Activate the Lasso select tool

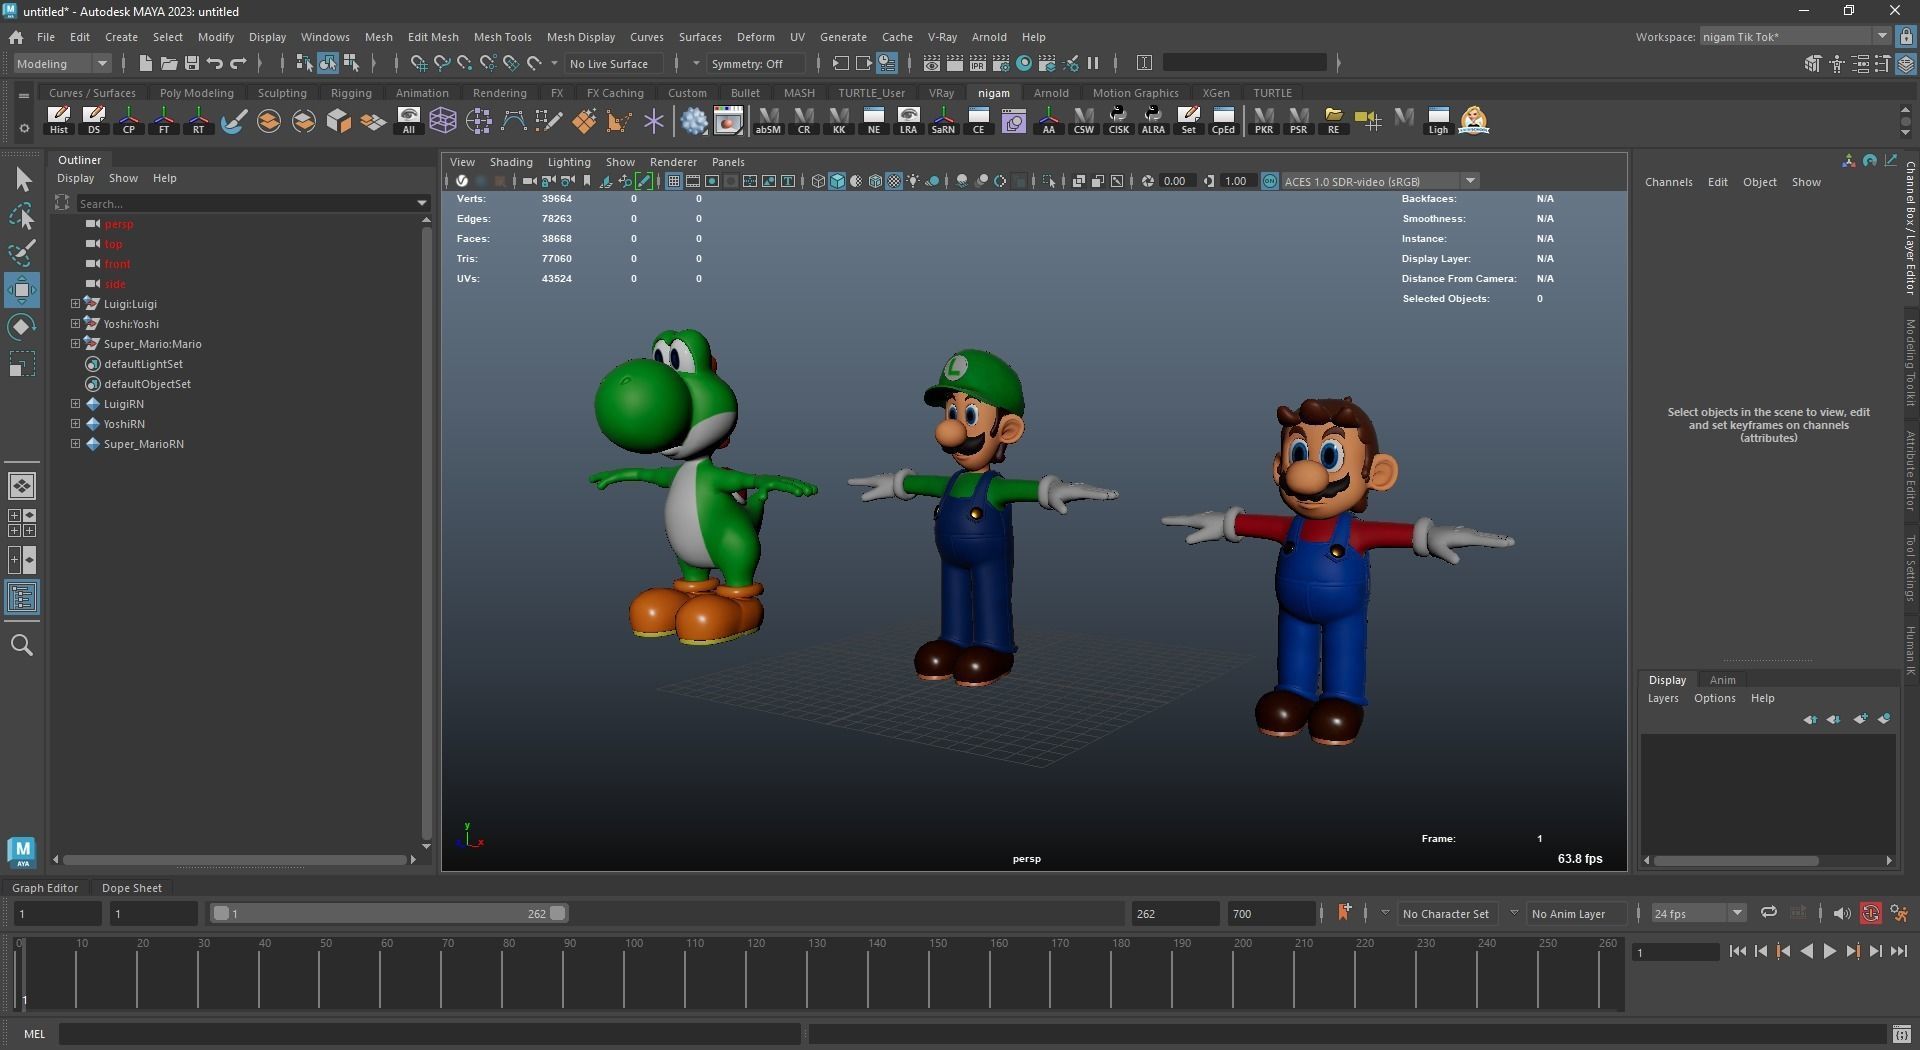[22, 216]
